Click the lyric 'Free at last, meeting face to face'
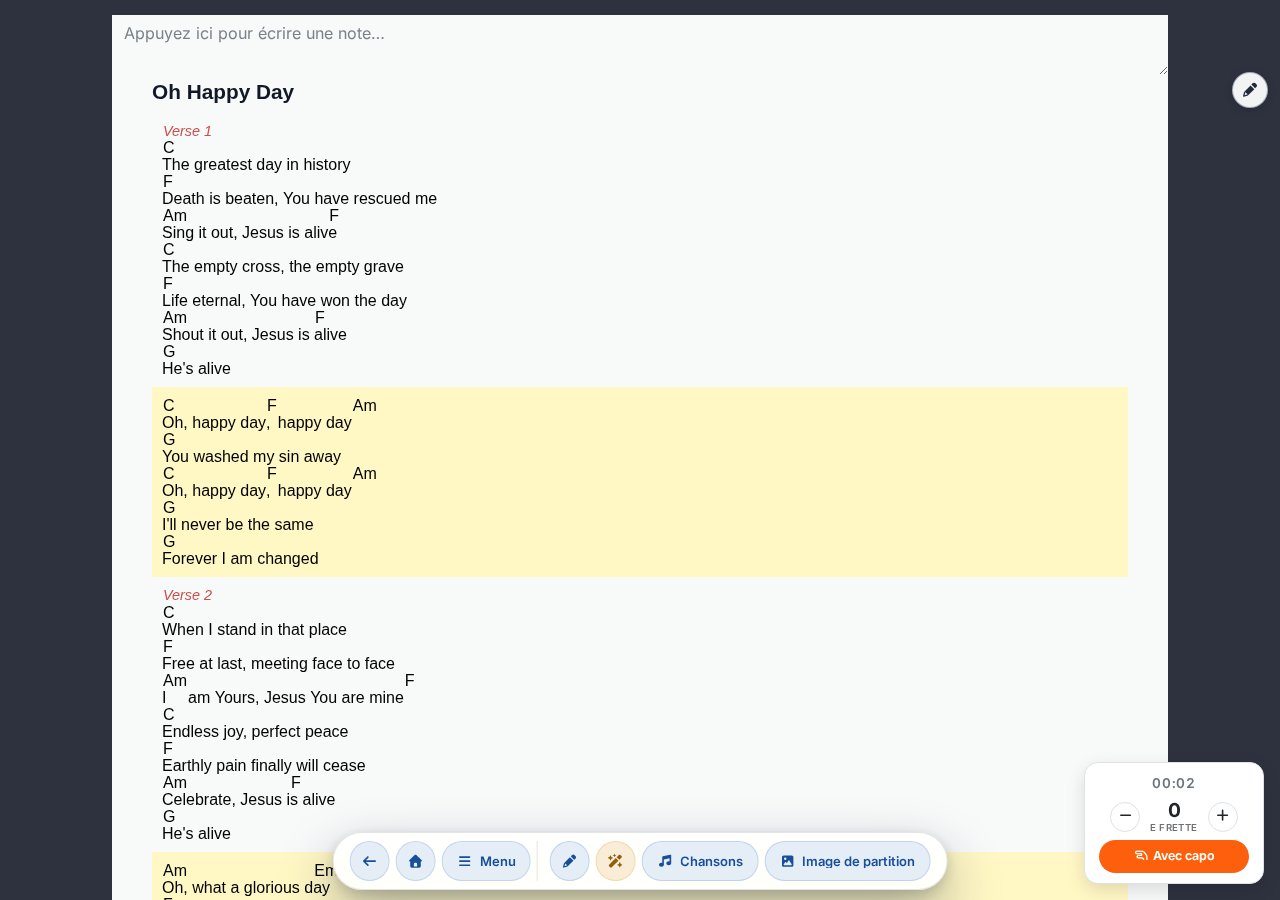The width and height of the screenshot is (1280, 900). [x=278, y=664]
